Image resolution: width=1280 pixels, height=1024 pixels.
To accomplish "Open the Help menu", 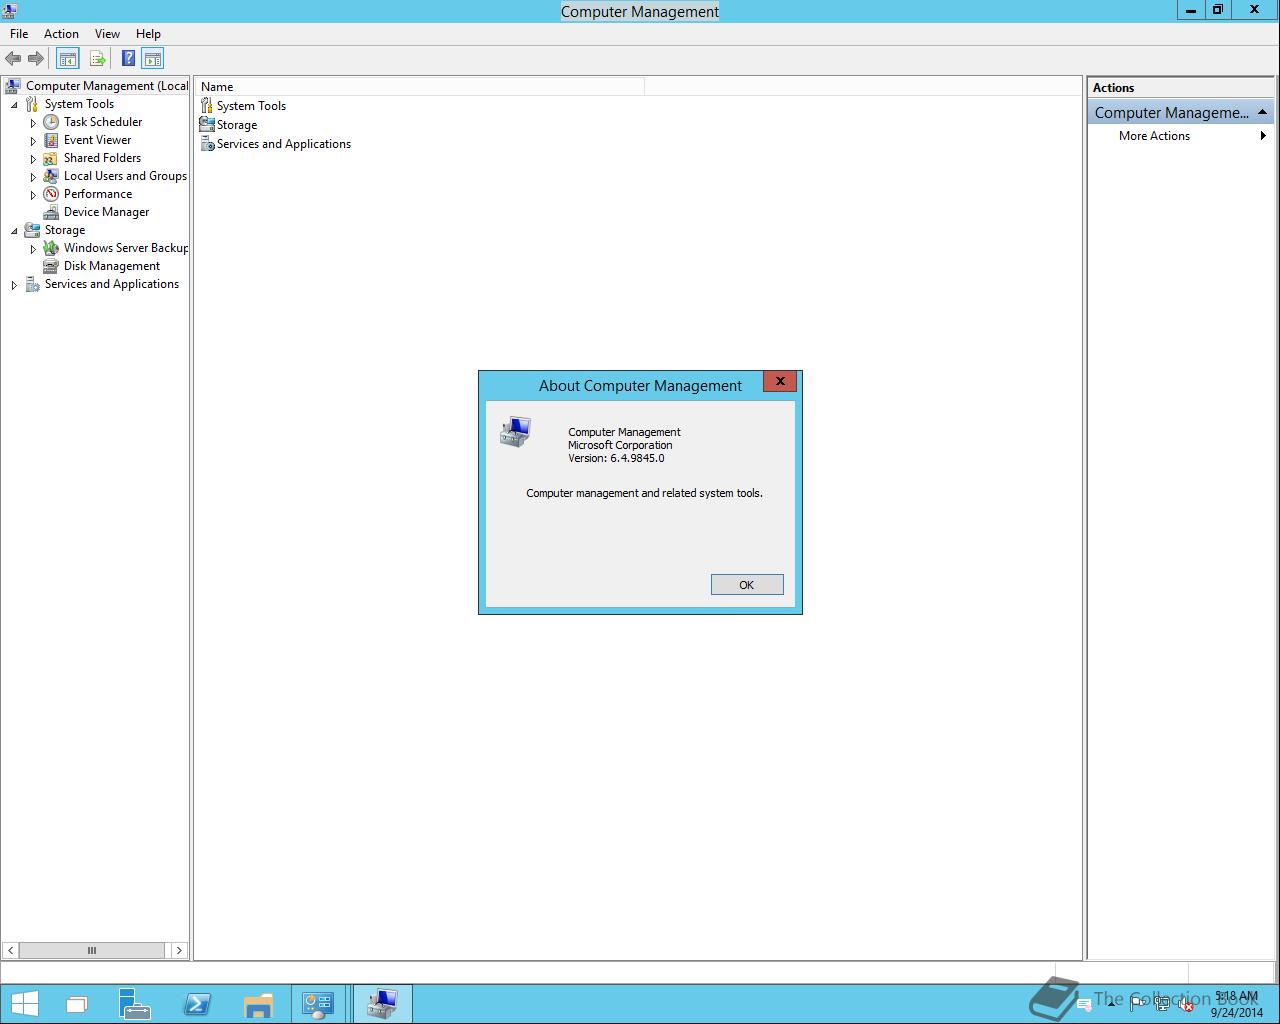I will (148, 34).
